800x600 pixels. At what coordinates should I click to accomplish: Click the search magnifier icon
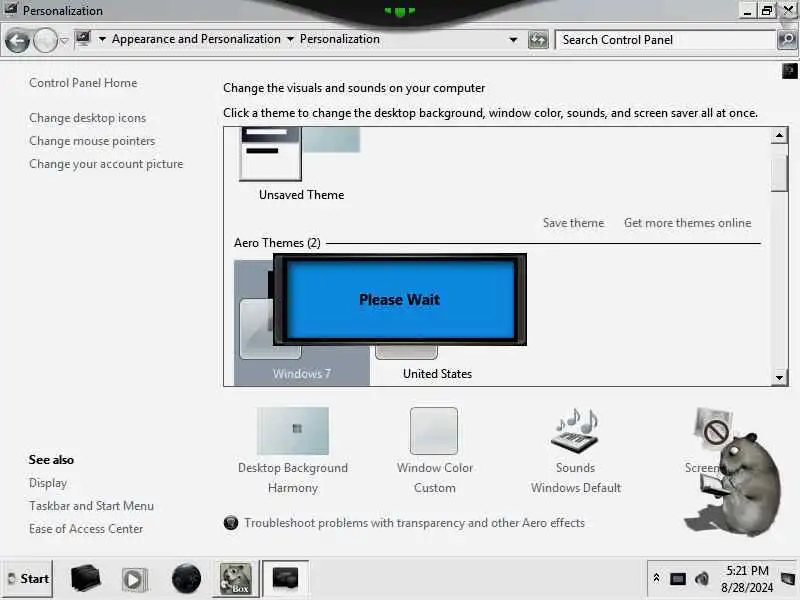[787, 40]
